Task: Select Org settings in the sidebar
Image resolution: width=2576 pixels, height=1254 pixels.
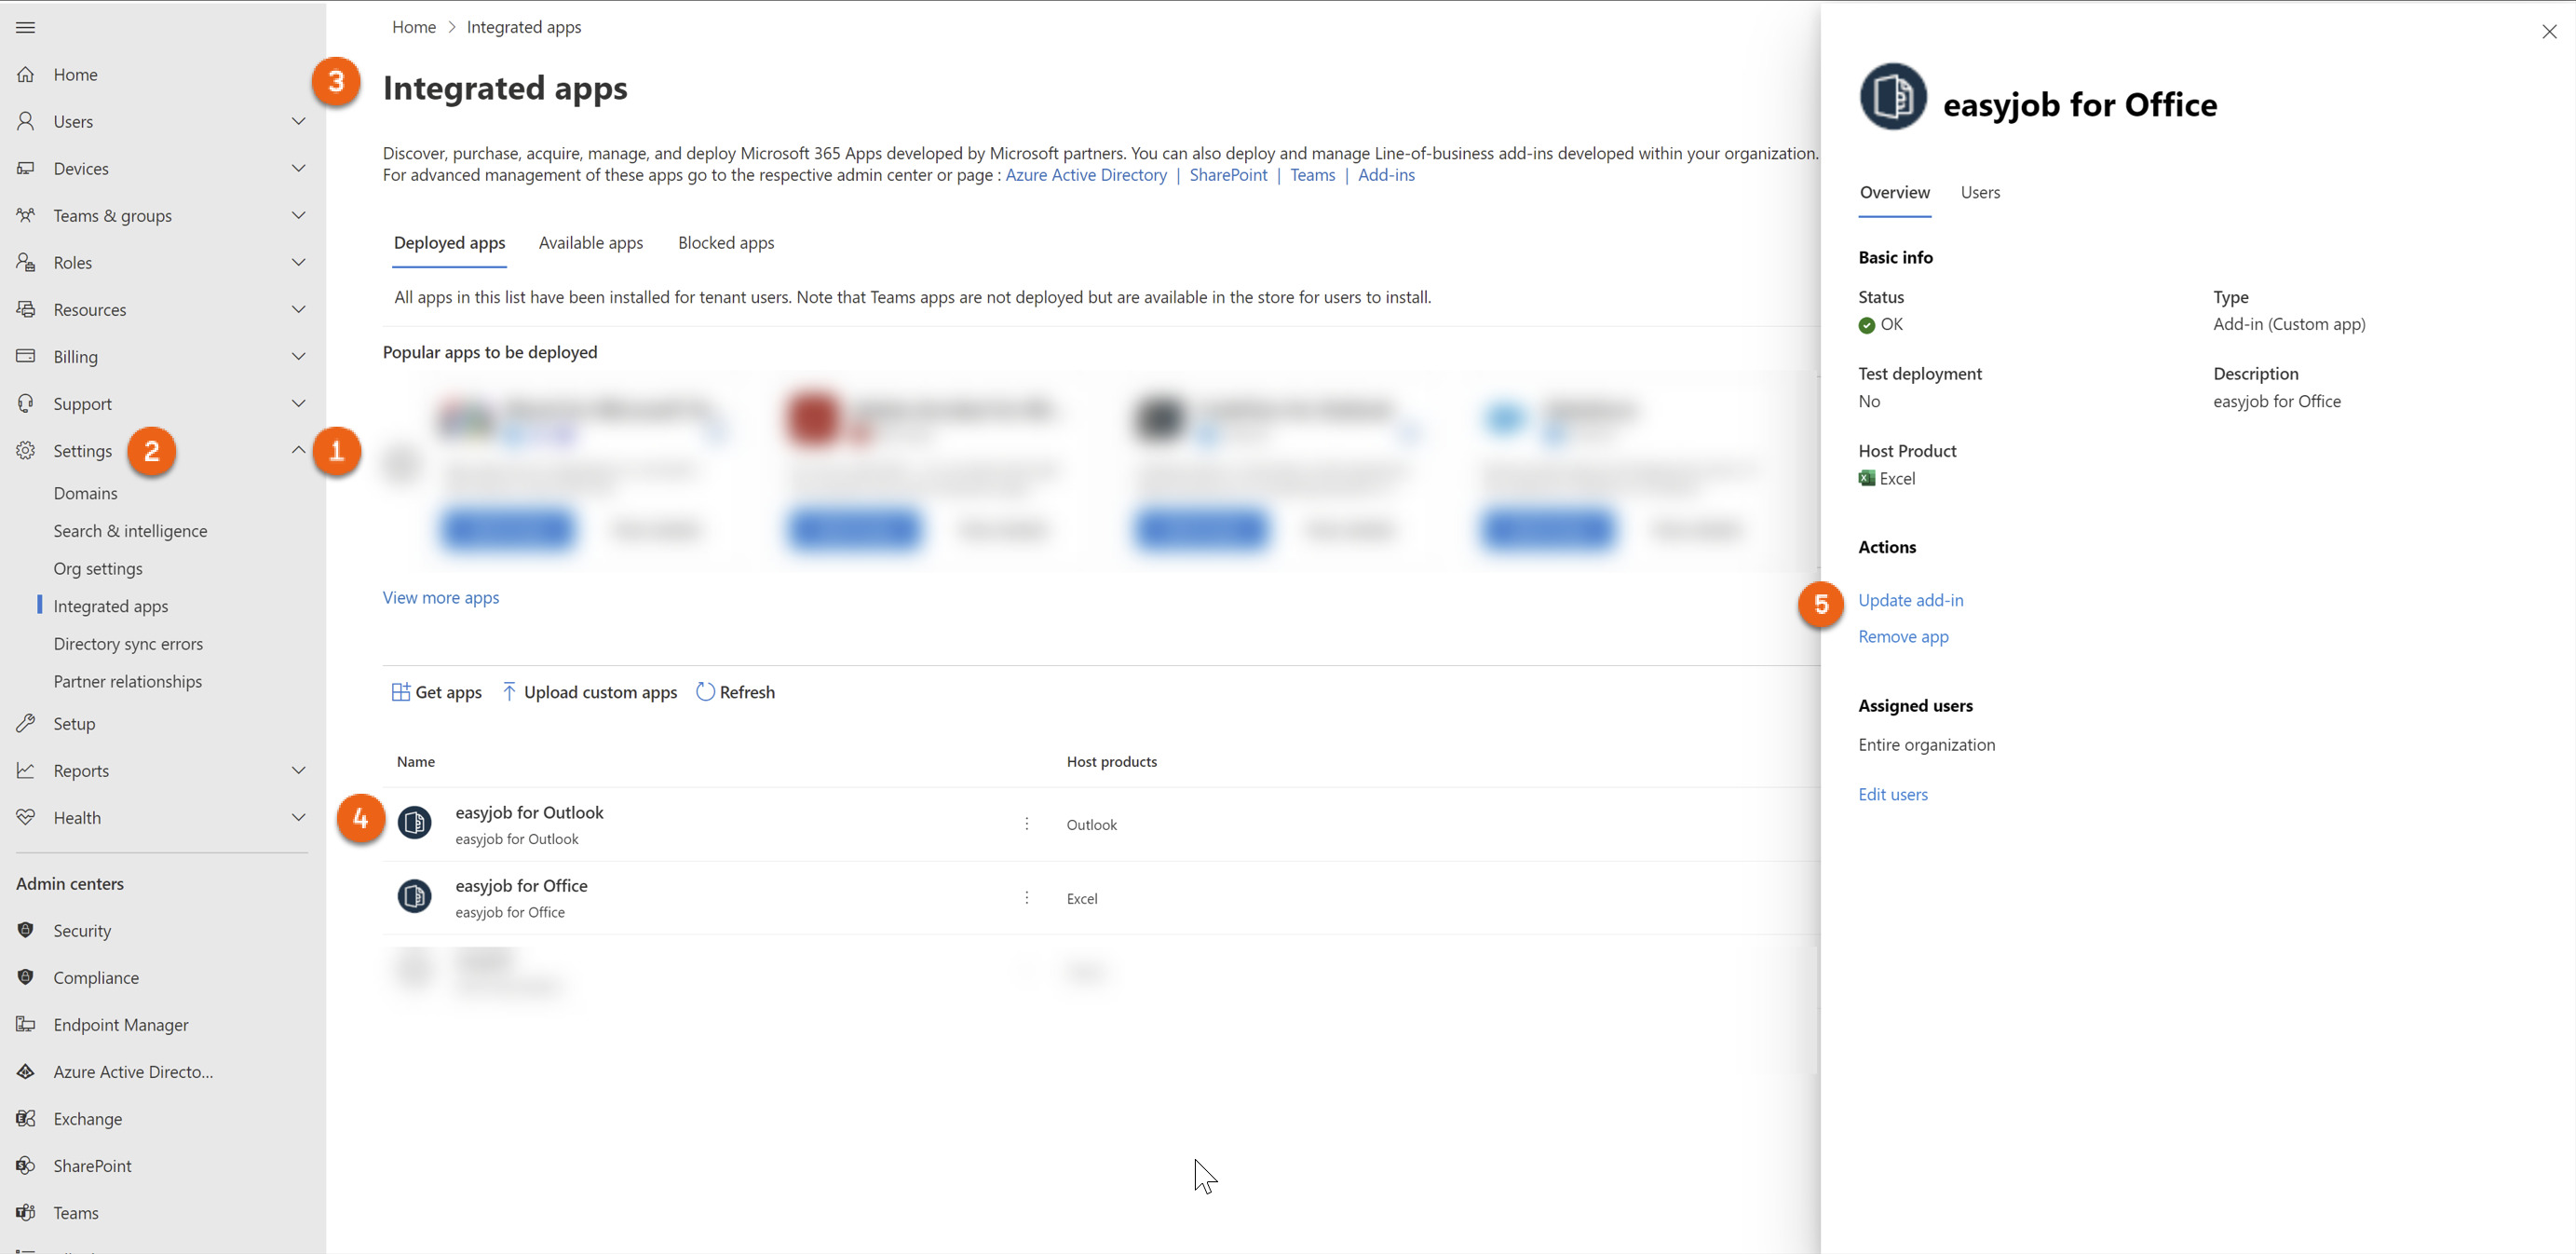Action: pos(98,568)
